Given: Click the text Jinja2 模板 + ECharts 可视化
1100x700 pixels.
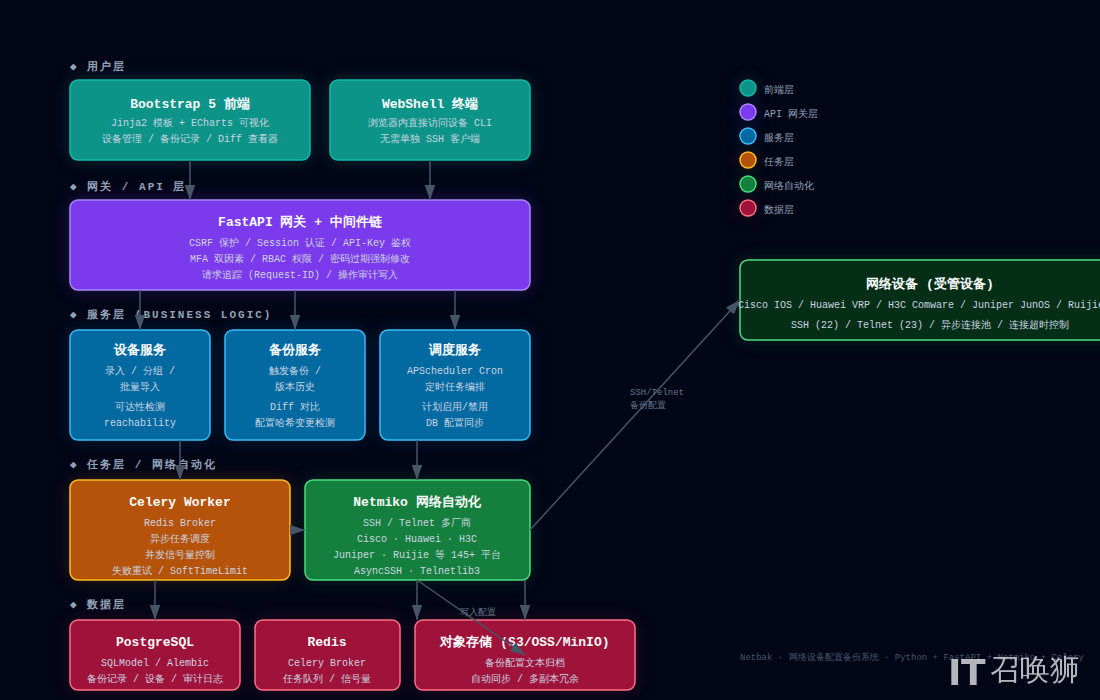Looking at the screenshot, I should point(190,123).
